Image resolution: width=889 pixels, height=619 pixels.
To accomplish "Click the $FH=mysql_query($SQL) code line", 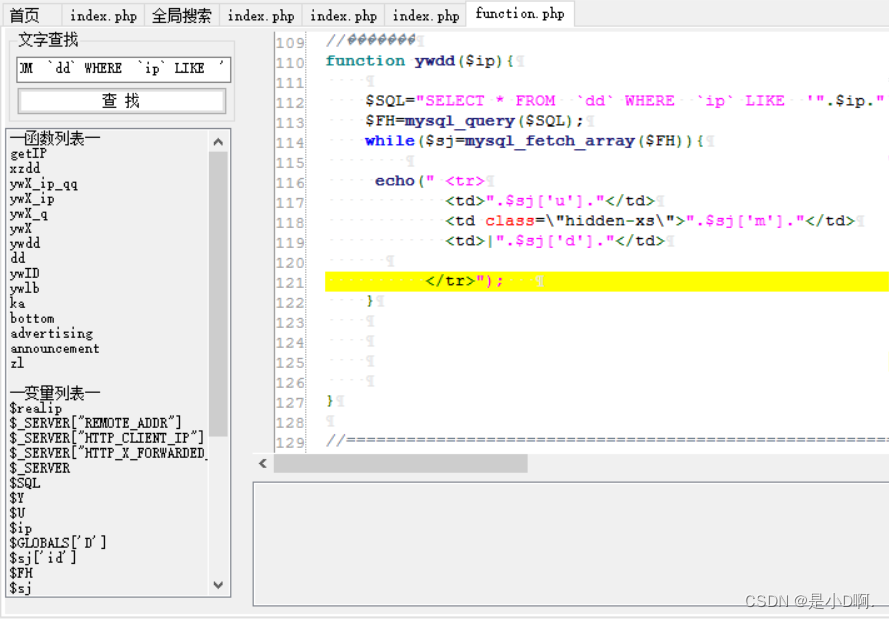I will (474, 121).
